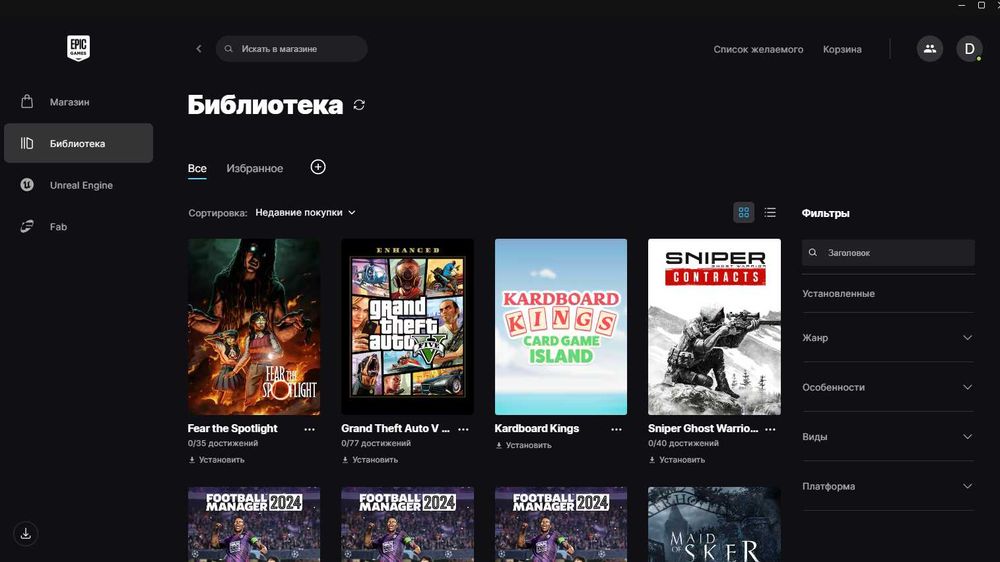Click the Kardboard Kings title

tap(536, 429)
